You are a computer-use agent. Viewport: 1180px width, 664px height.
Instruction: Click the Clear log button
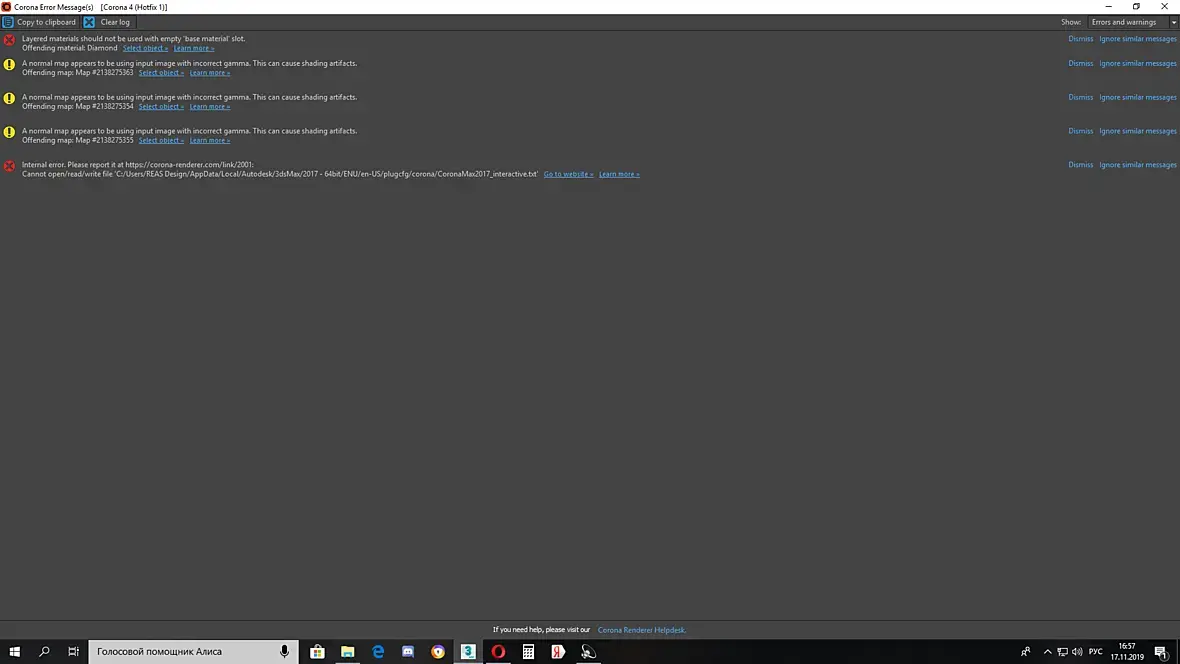coord(108,22)
